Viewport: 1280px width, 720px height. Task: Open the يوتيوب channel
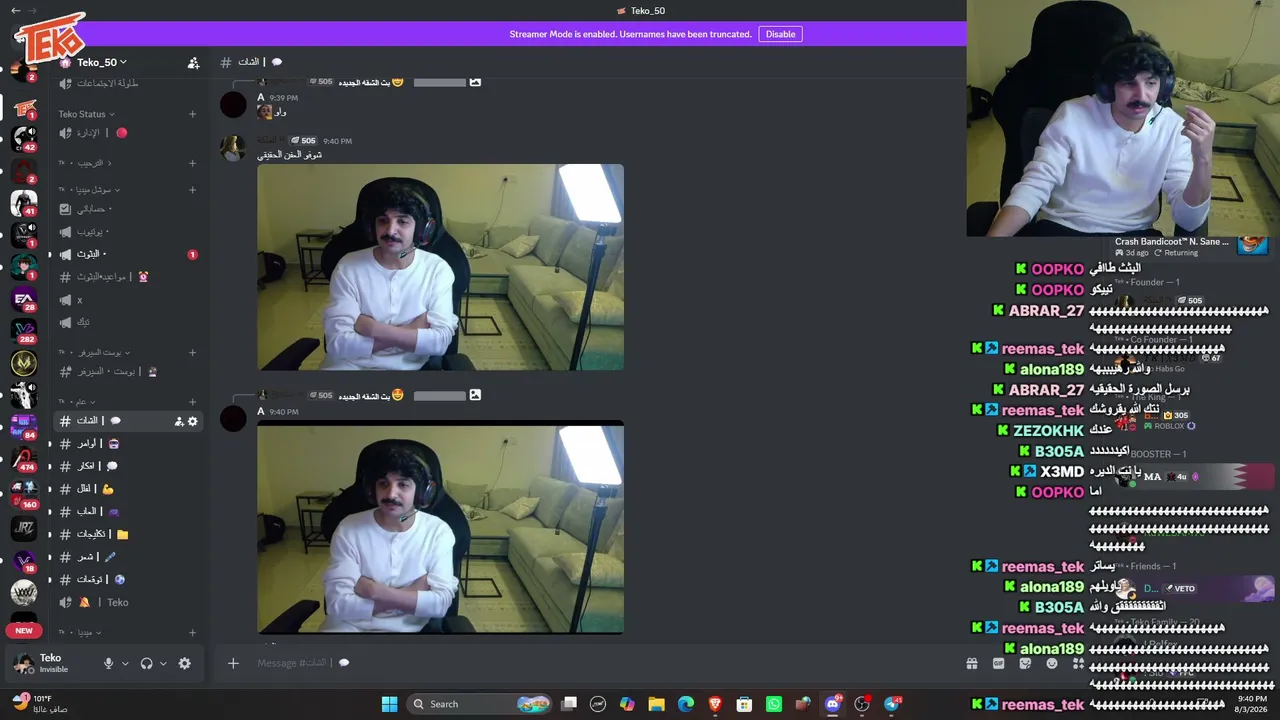click(130, 231)
